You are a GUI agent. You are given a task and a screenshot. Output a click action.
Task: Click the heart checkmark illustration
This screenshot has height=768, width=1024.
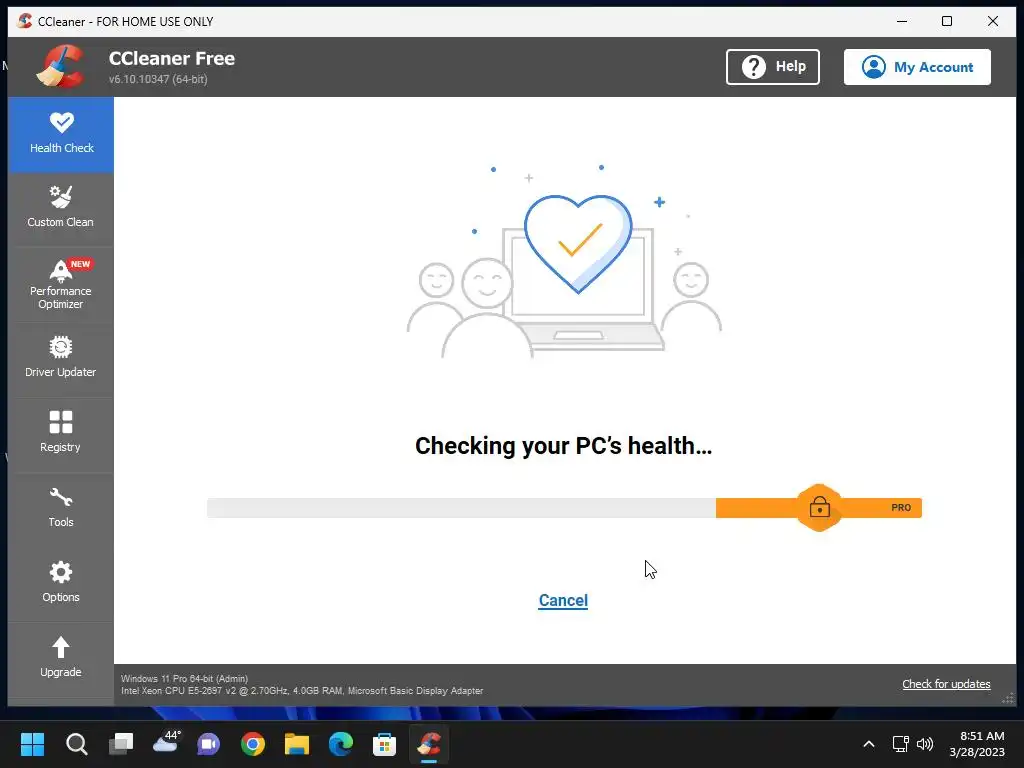point(578,244)
